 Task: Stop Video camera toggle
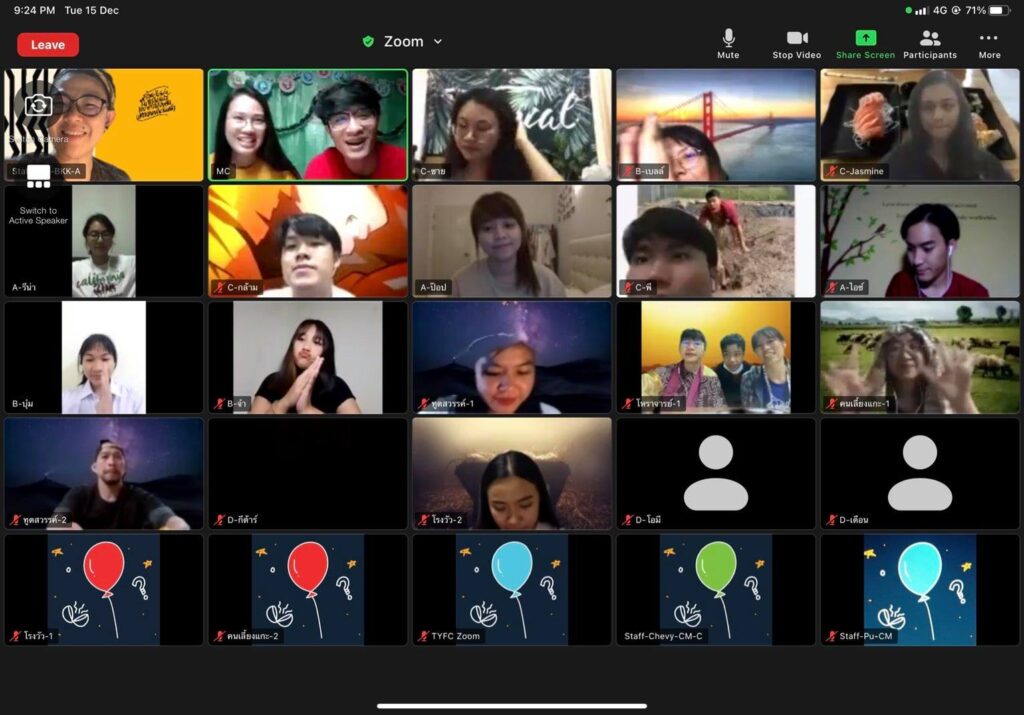coord(796,44)
